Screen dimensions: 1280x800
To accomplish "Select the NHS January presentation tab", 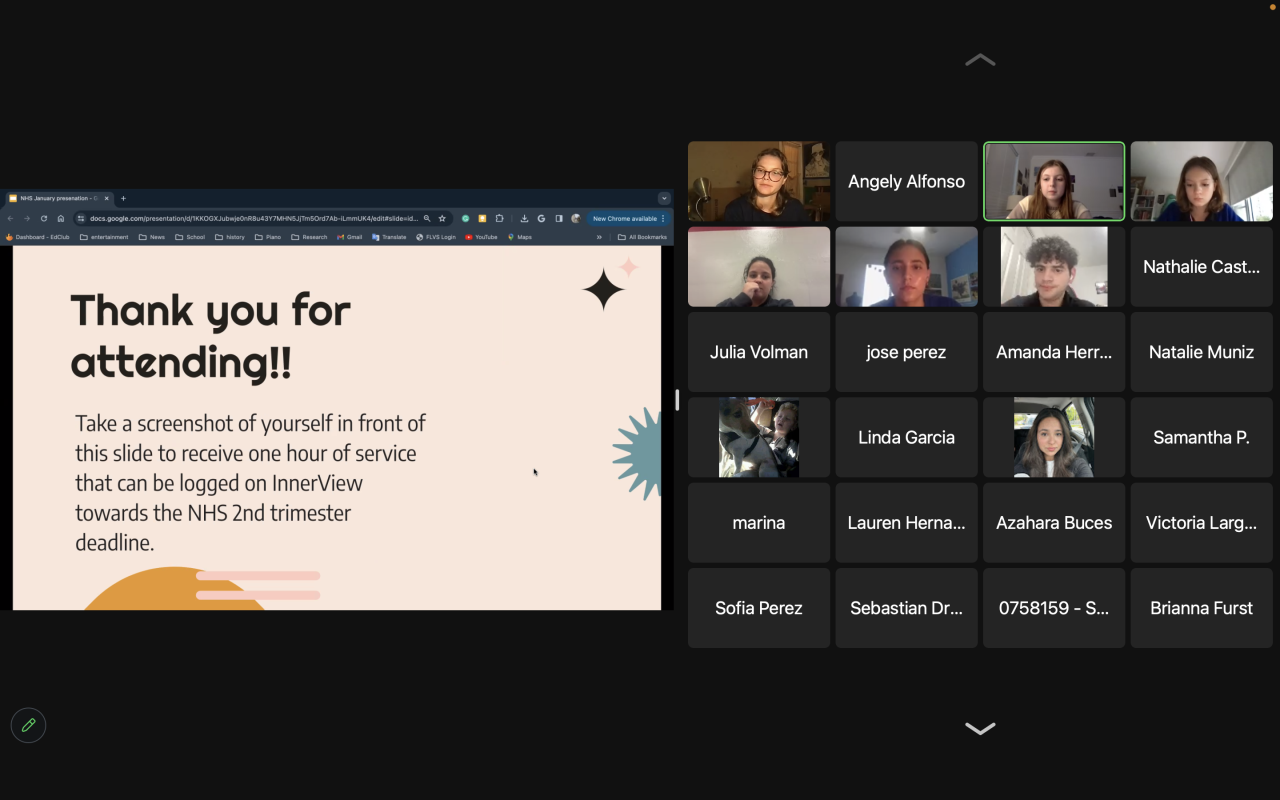I will tap(59, 198).
